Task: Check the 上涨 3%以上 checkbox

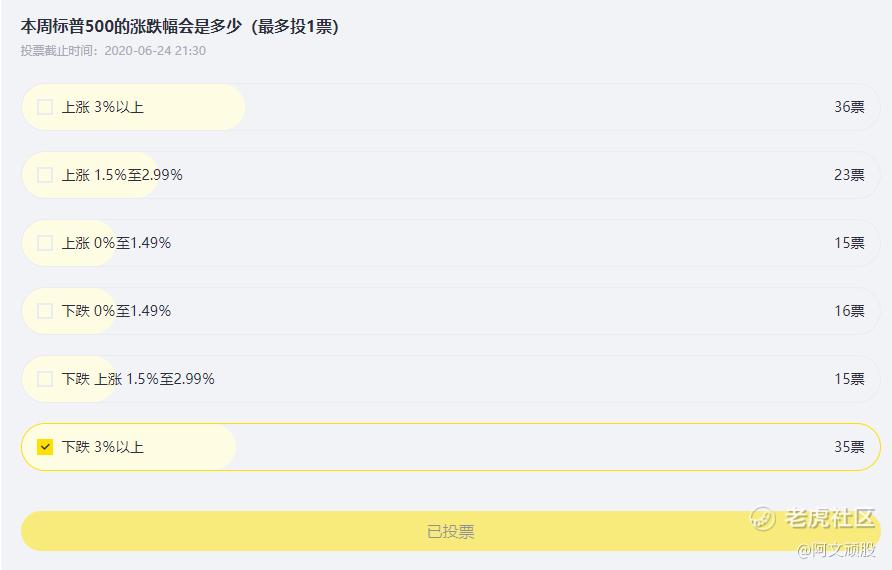Action: click(45, 107)
